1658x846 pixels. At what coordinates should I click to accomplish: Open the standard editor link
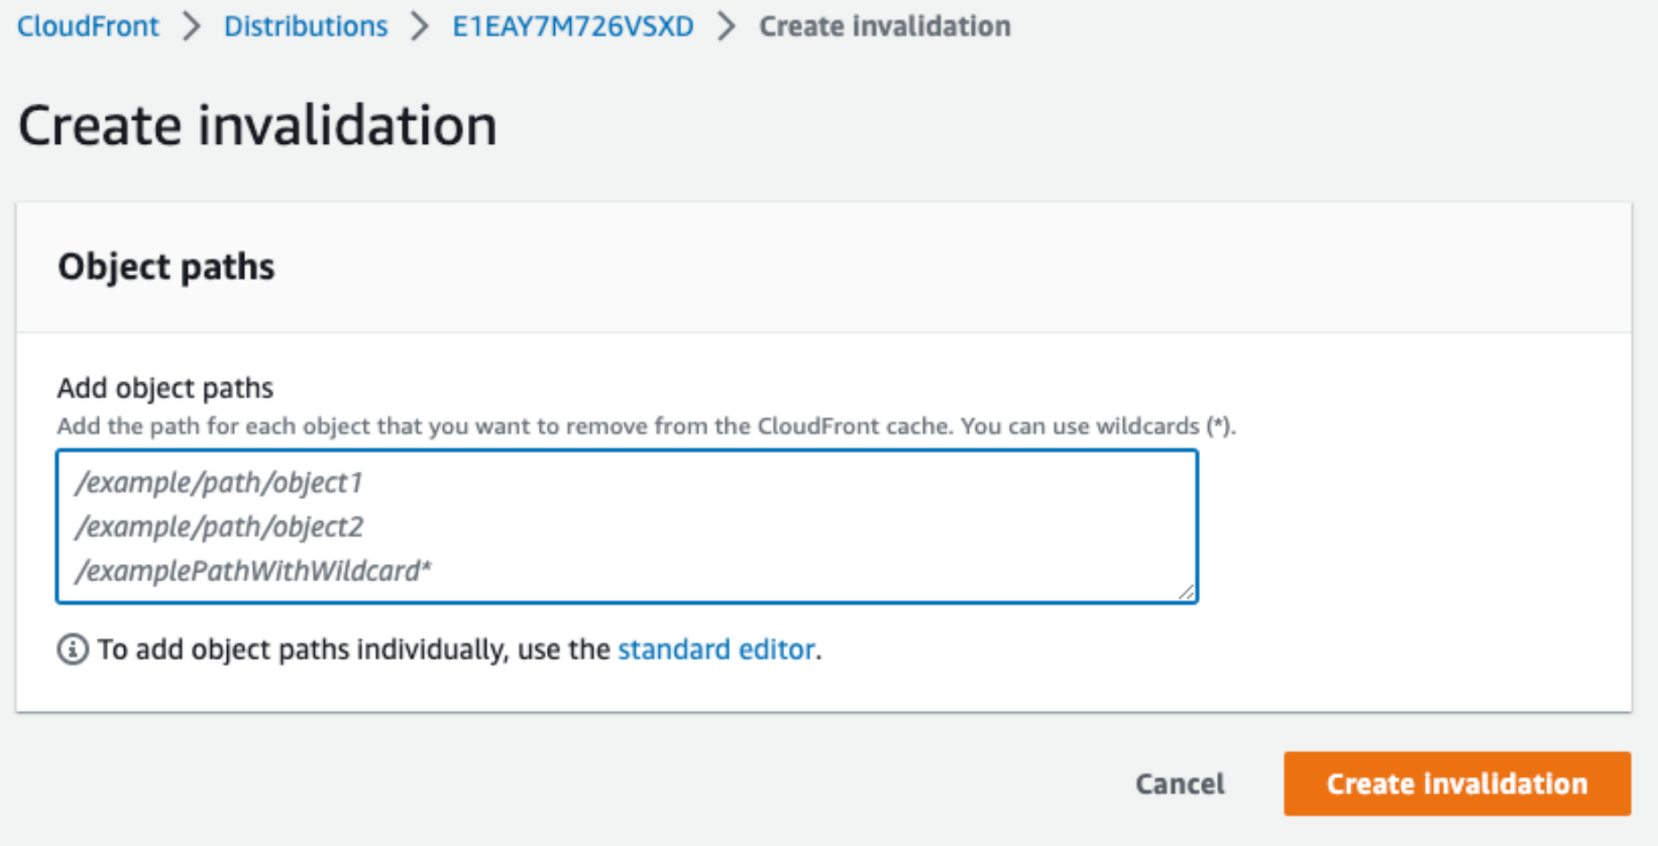pyautogui.click(x=716, y=649)
